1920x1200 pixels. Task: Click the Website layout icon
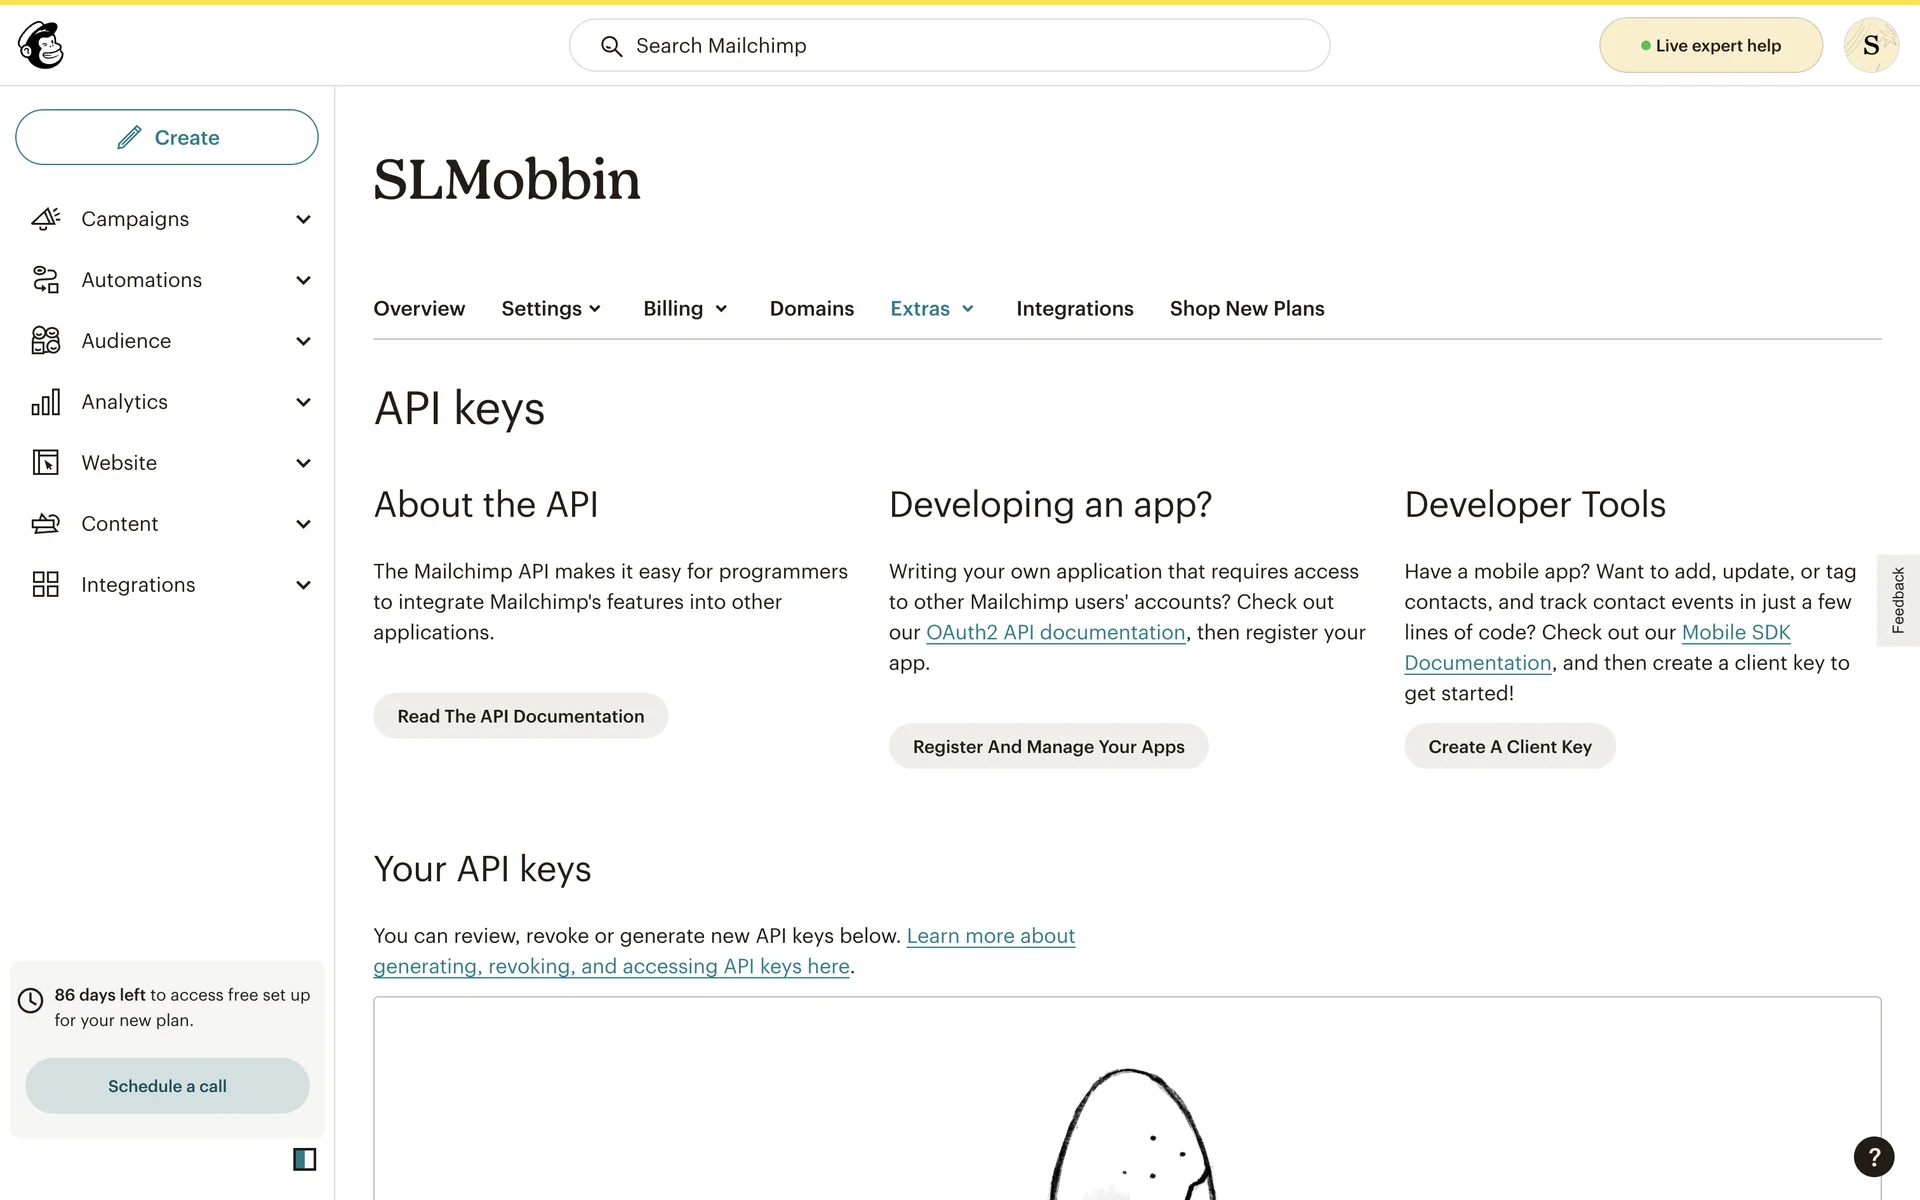point(46,463)
